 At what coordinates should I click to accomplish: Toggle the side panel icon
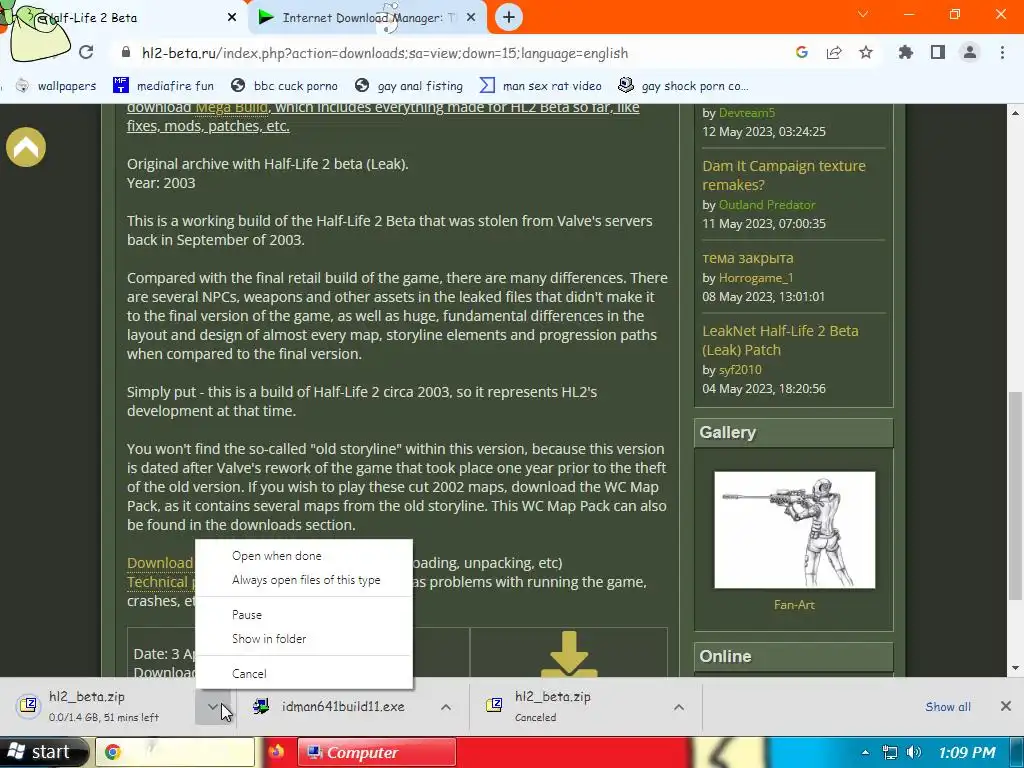938,52
